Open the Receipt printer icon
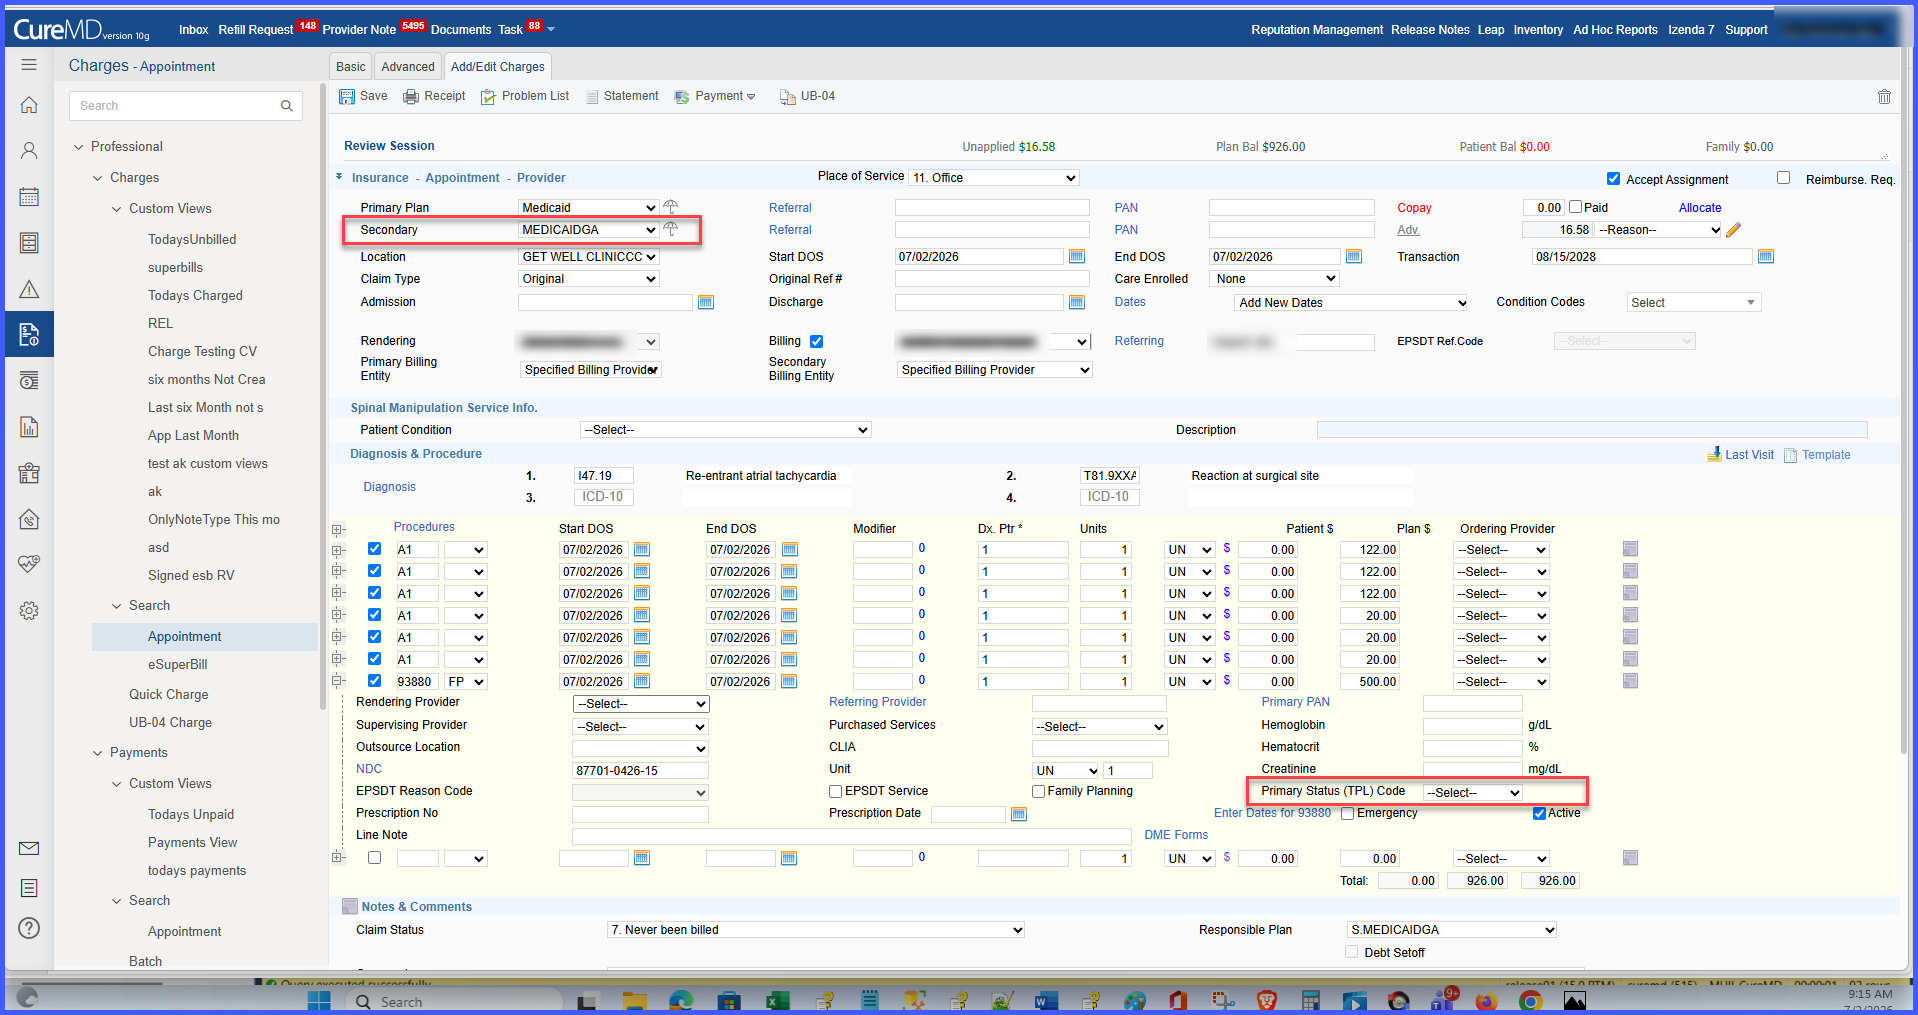Screen dimensions: 1918x1015 [x=411, y=97]
